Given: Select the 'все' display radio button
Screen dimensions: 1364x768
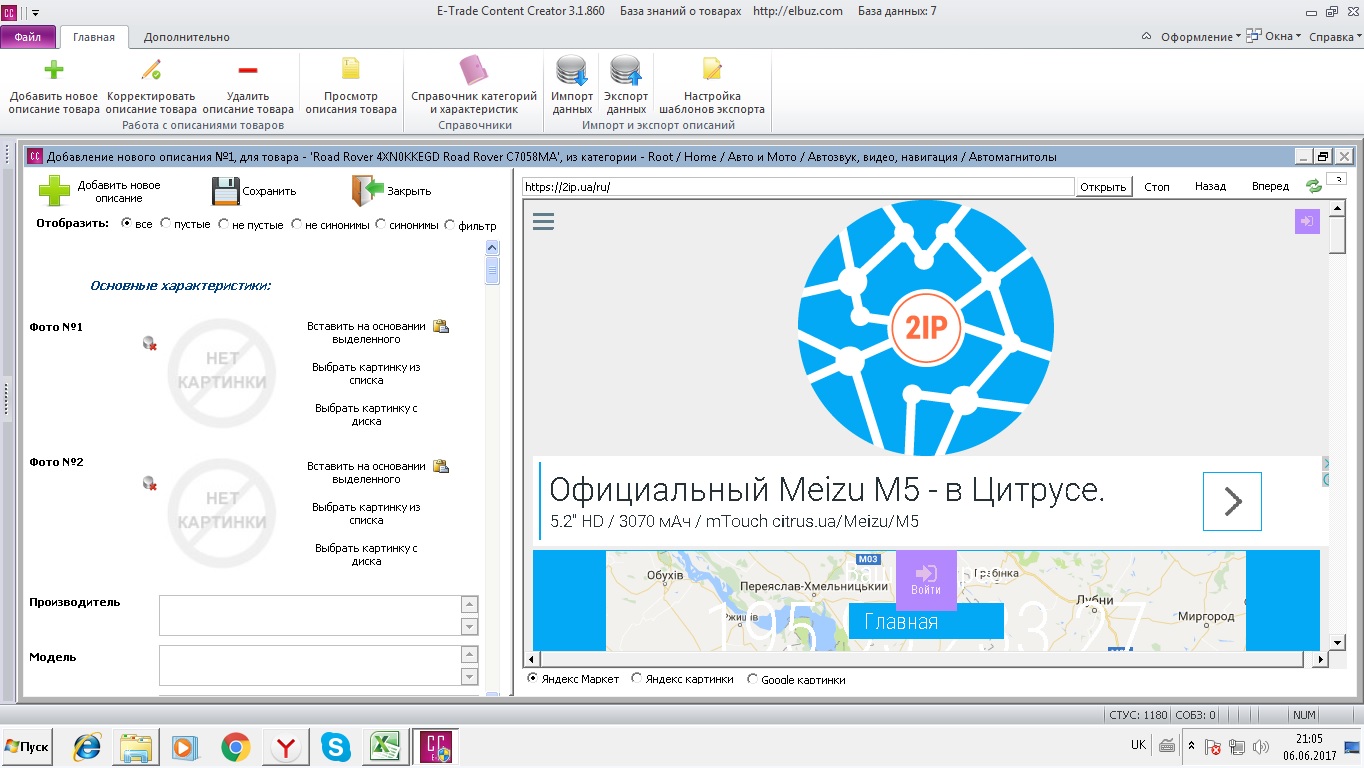Looking at the screenshot, I should point(126,224).
